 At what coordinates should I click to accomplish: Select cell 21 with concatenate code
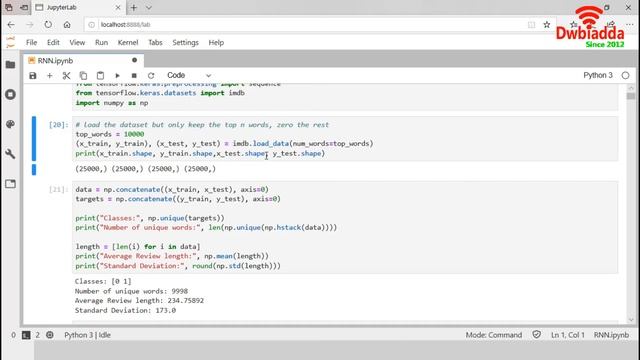(345, 227)
